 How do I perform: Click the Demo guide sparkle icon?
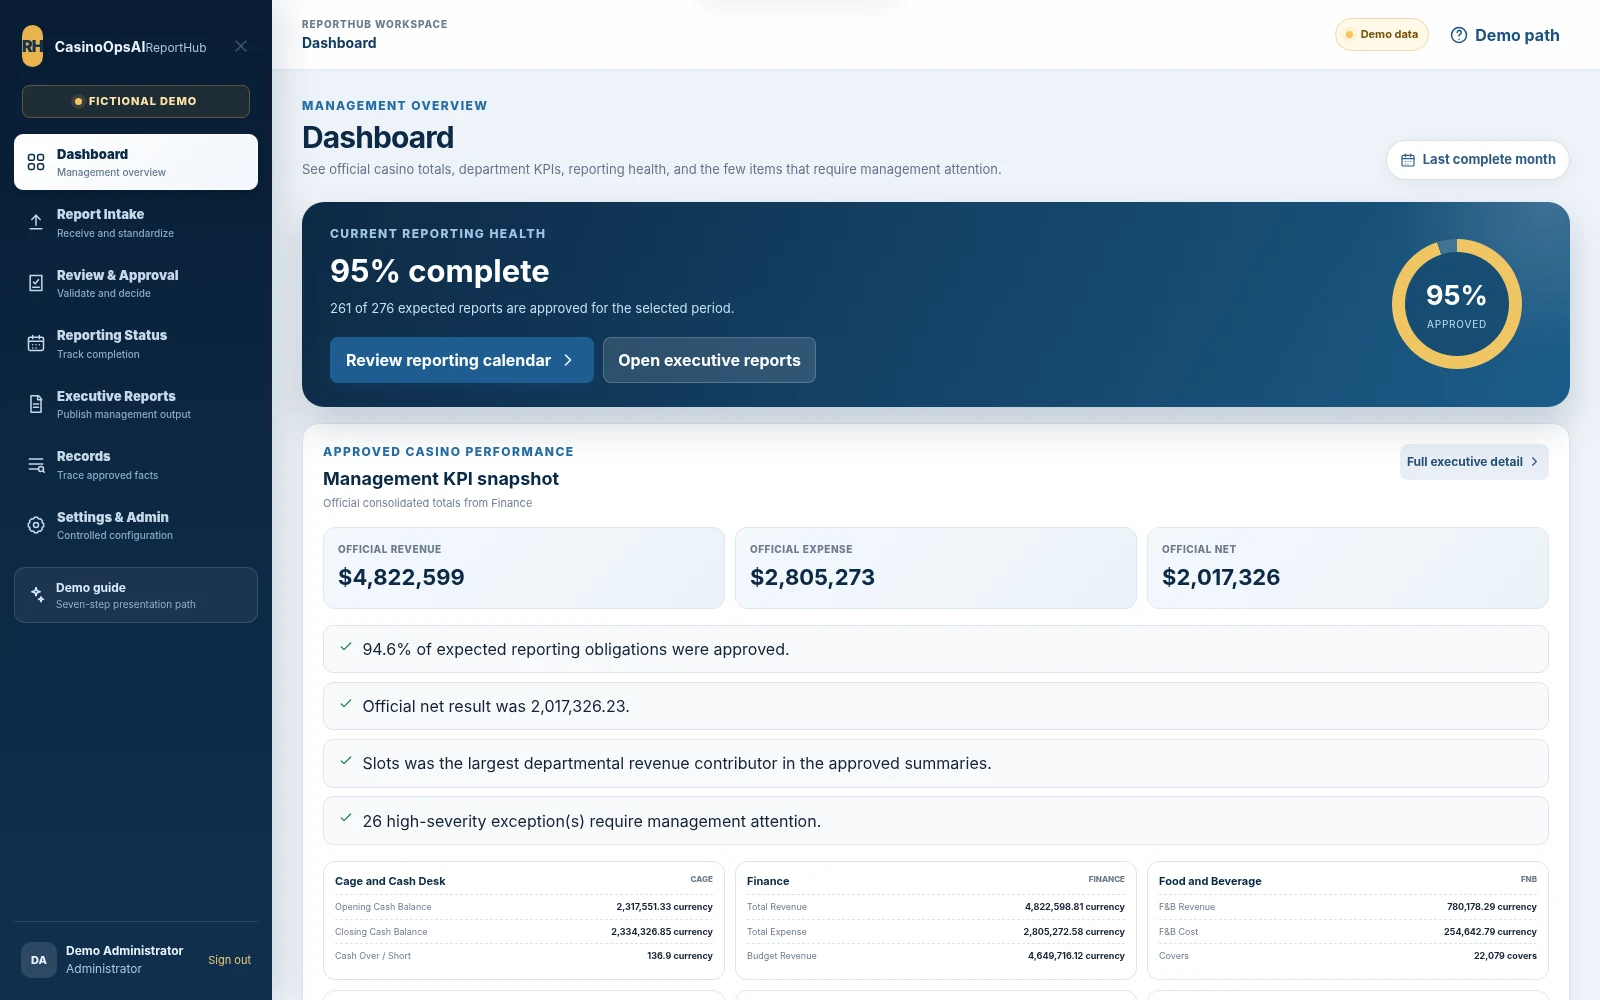[x=37, y=594]
